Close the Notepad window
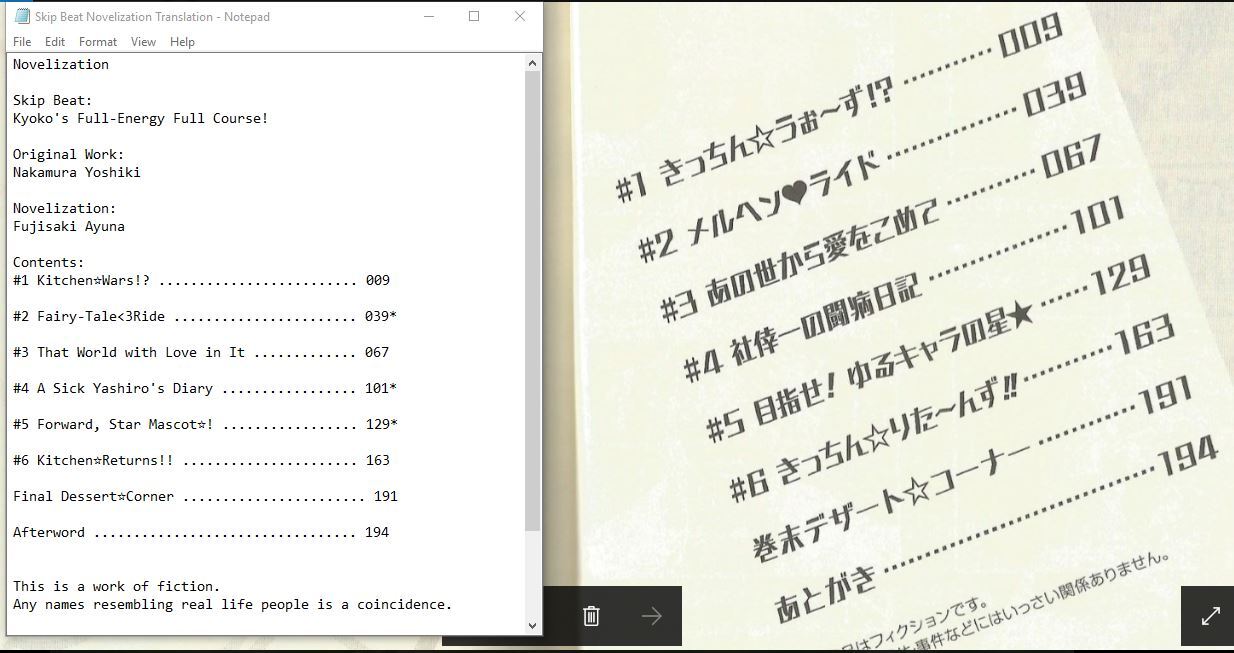The image size is (1234, 653). 520,16
